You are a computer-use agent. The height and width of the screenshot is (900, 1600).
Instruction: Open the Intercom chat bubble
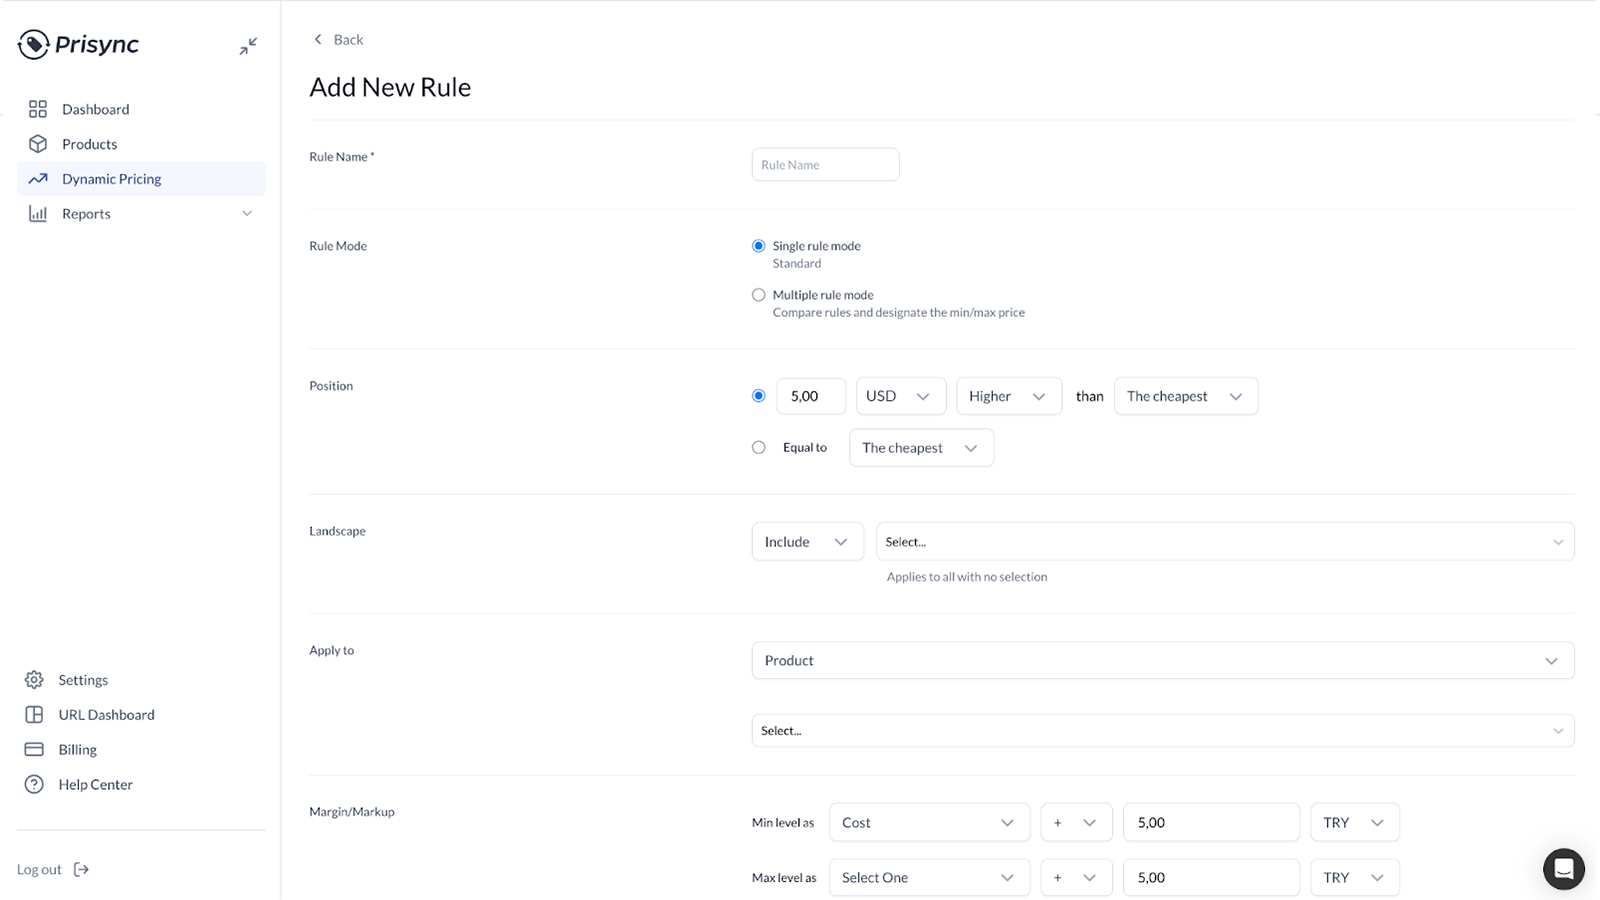tap(1562, 869)
